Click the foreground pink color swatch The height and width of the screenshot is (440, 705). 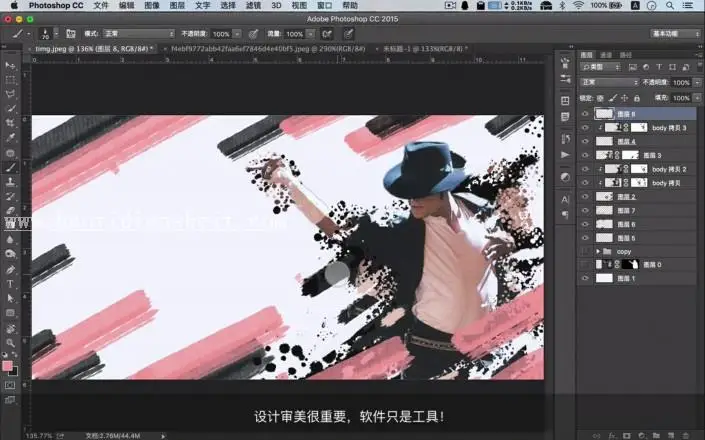pyautogui.click(x=7, y=366)
